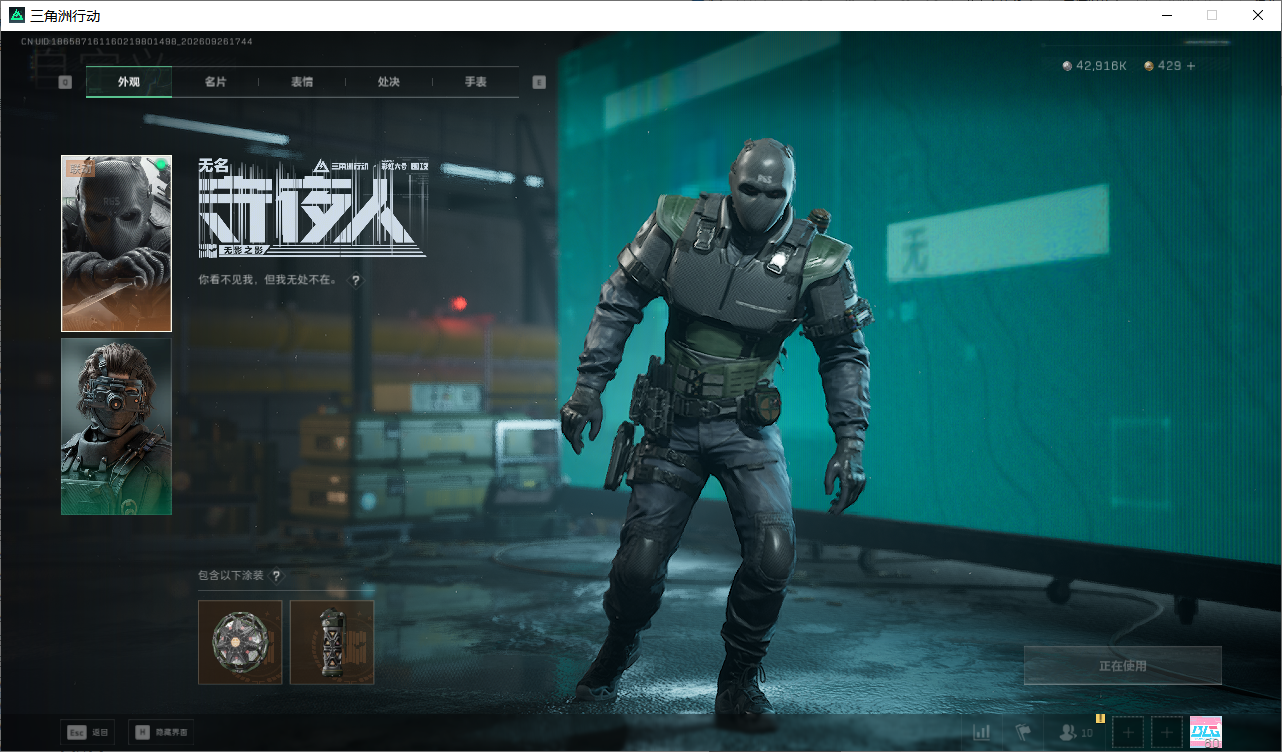The width and height of the screenshot is (1282, 752).
Task: Click the help icon next to 包含以下涂装
Action: 276,576
